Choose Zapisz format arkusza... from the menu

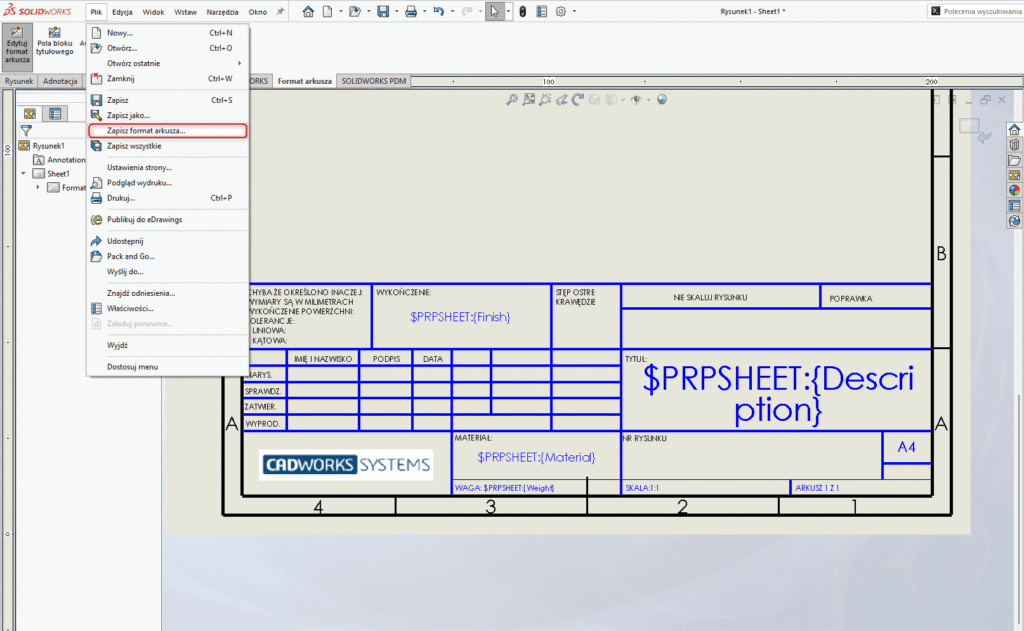pos(168,131)
